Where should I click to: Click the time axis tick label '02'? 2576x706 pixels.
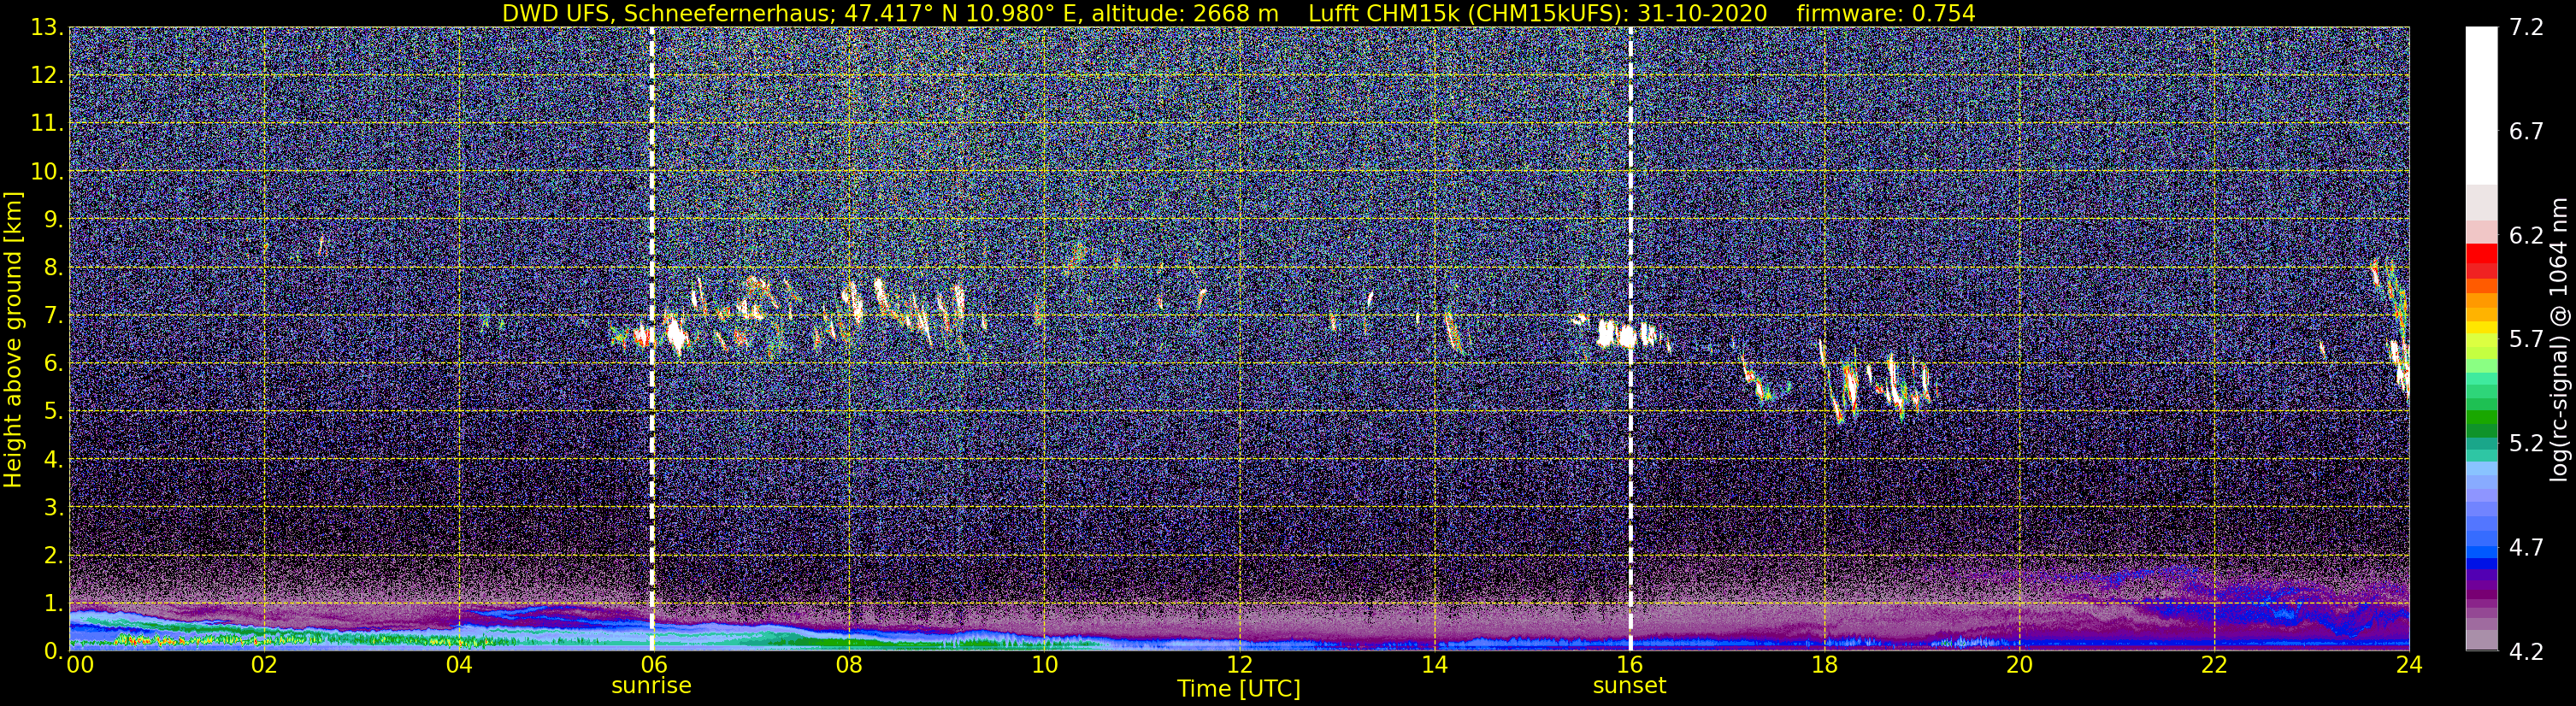(263, 666)
